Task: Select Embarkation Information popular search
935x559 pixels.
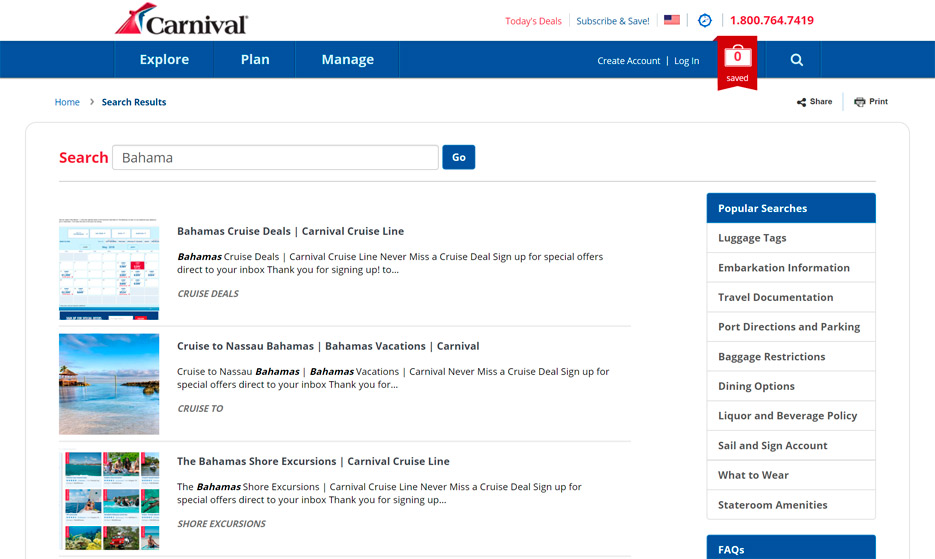Action: click(791, 268)
